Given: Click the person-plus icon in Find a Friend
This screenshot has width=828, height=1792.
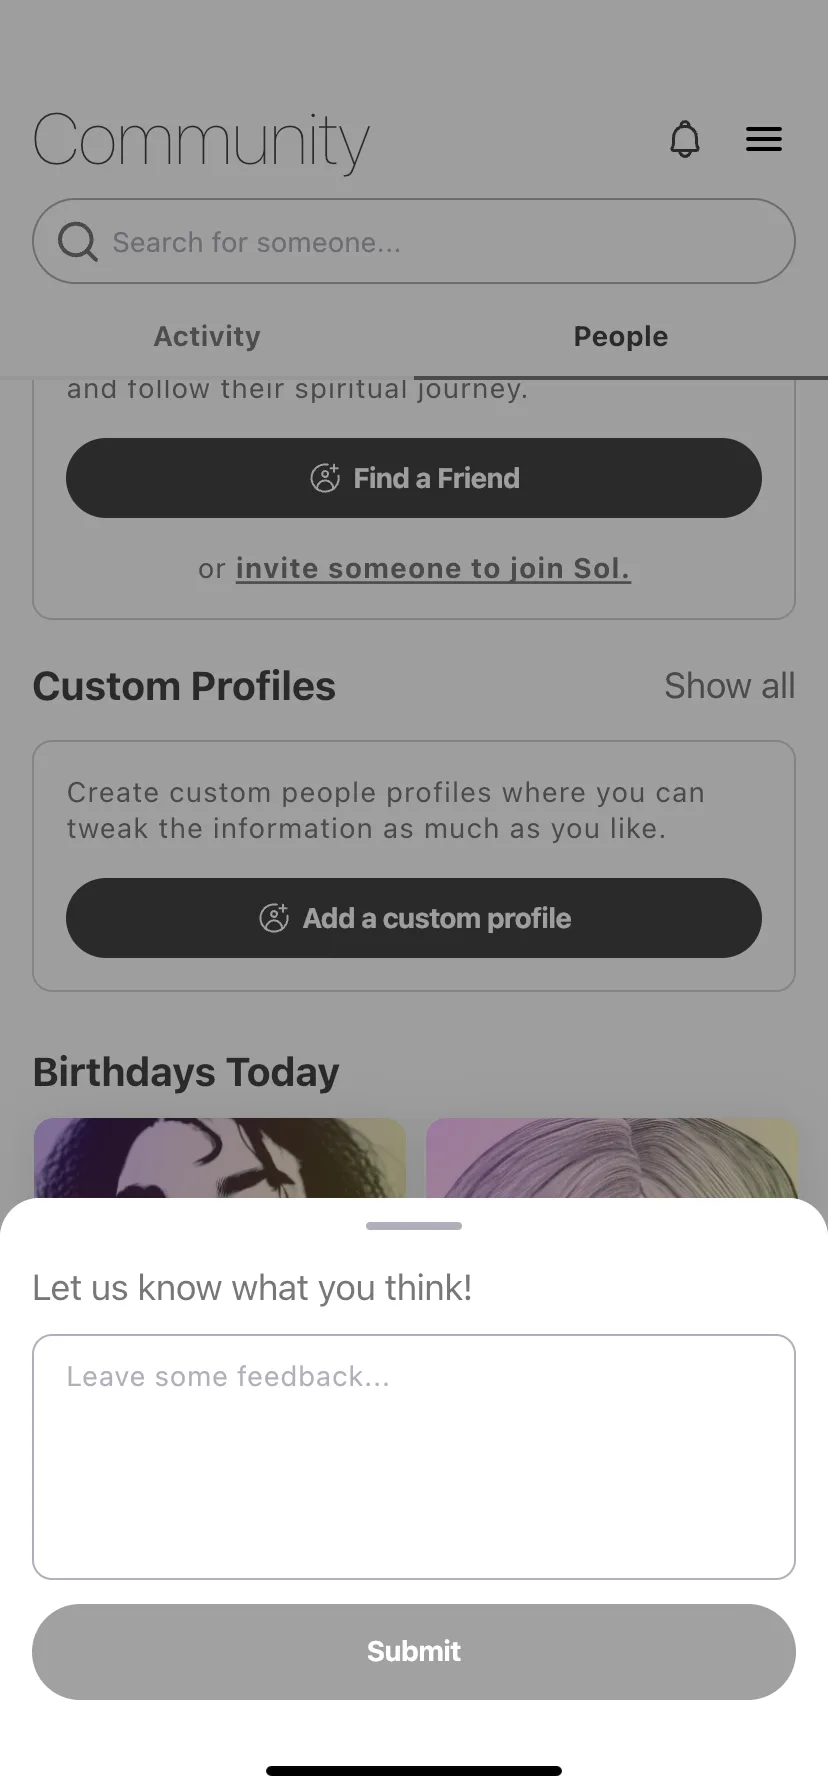Looking at the screenshot, I should click(325, 478).
